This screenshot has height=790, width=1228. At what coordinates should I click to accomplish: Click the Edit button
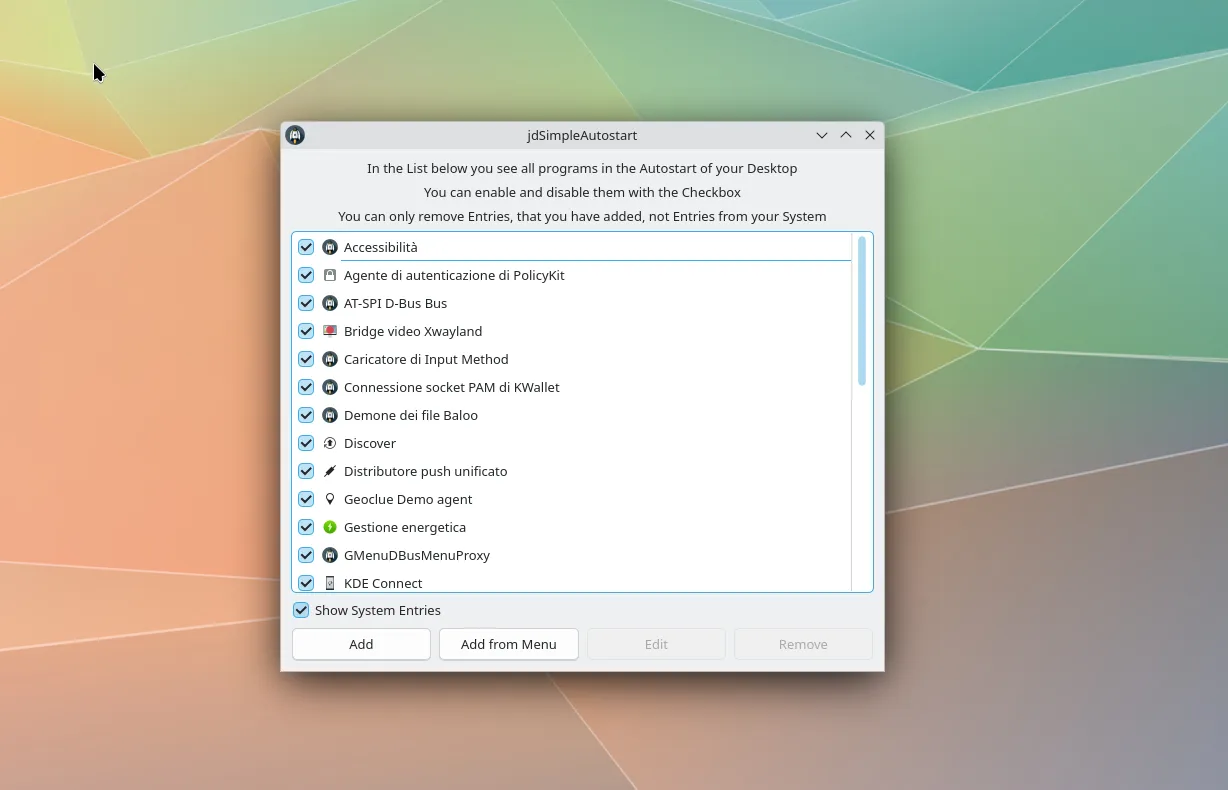click(655, 644)
